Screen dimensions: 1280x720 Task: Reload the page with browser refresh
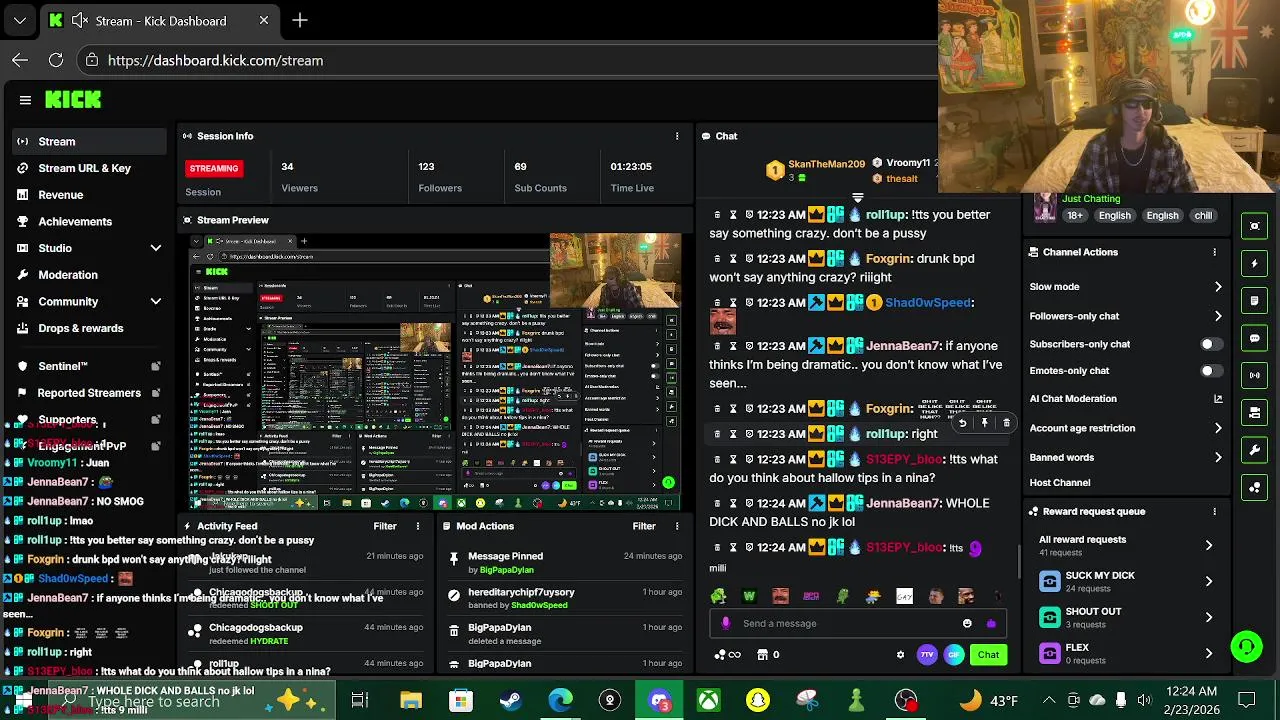click(x=56, y=60)
